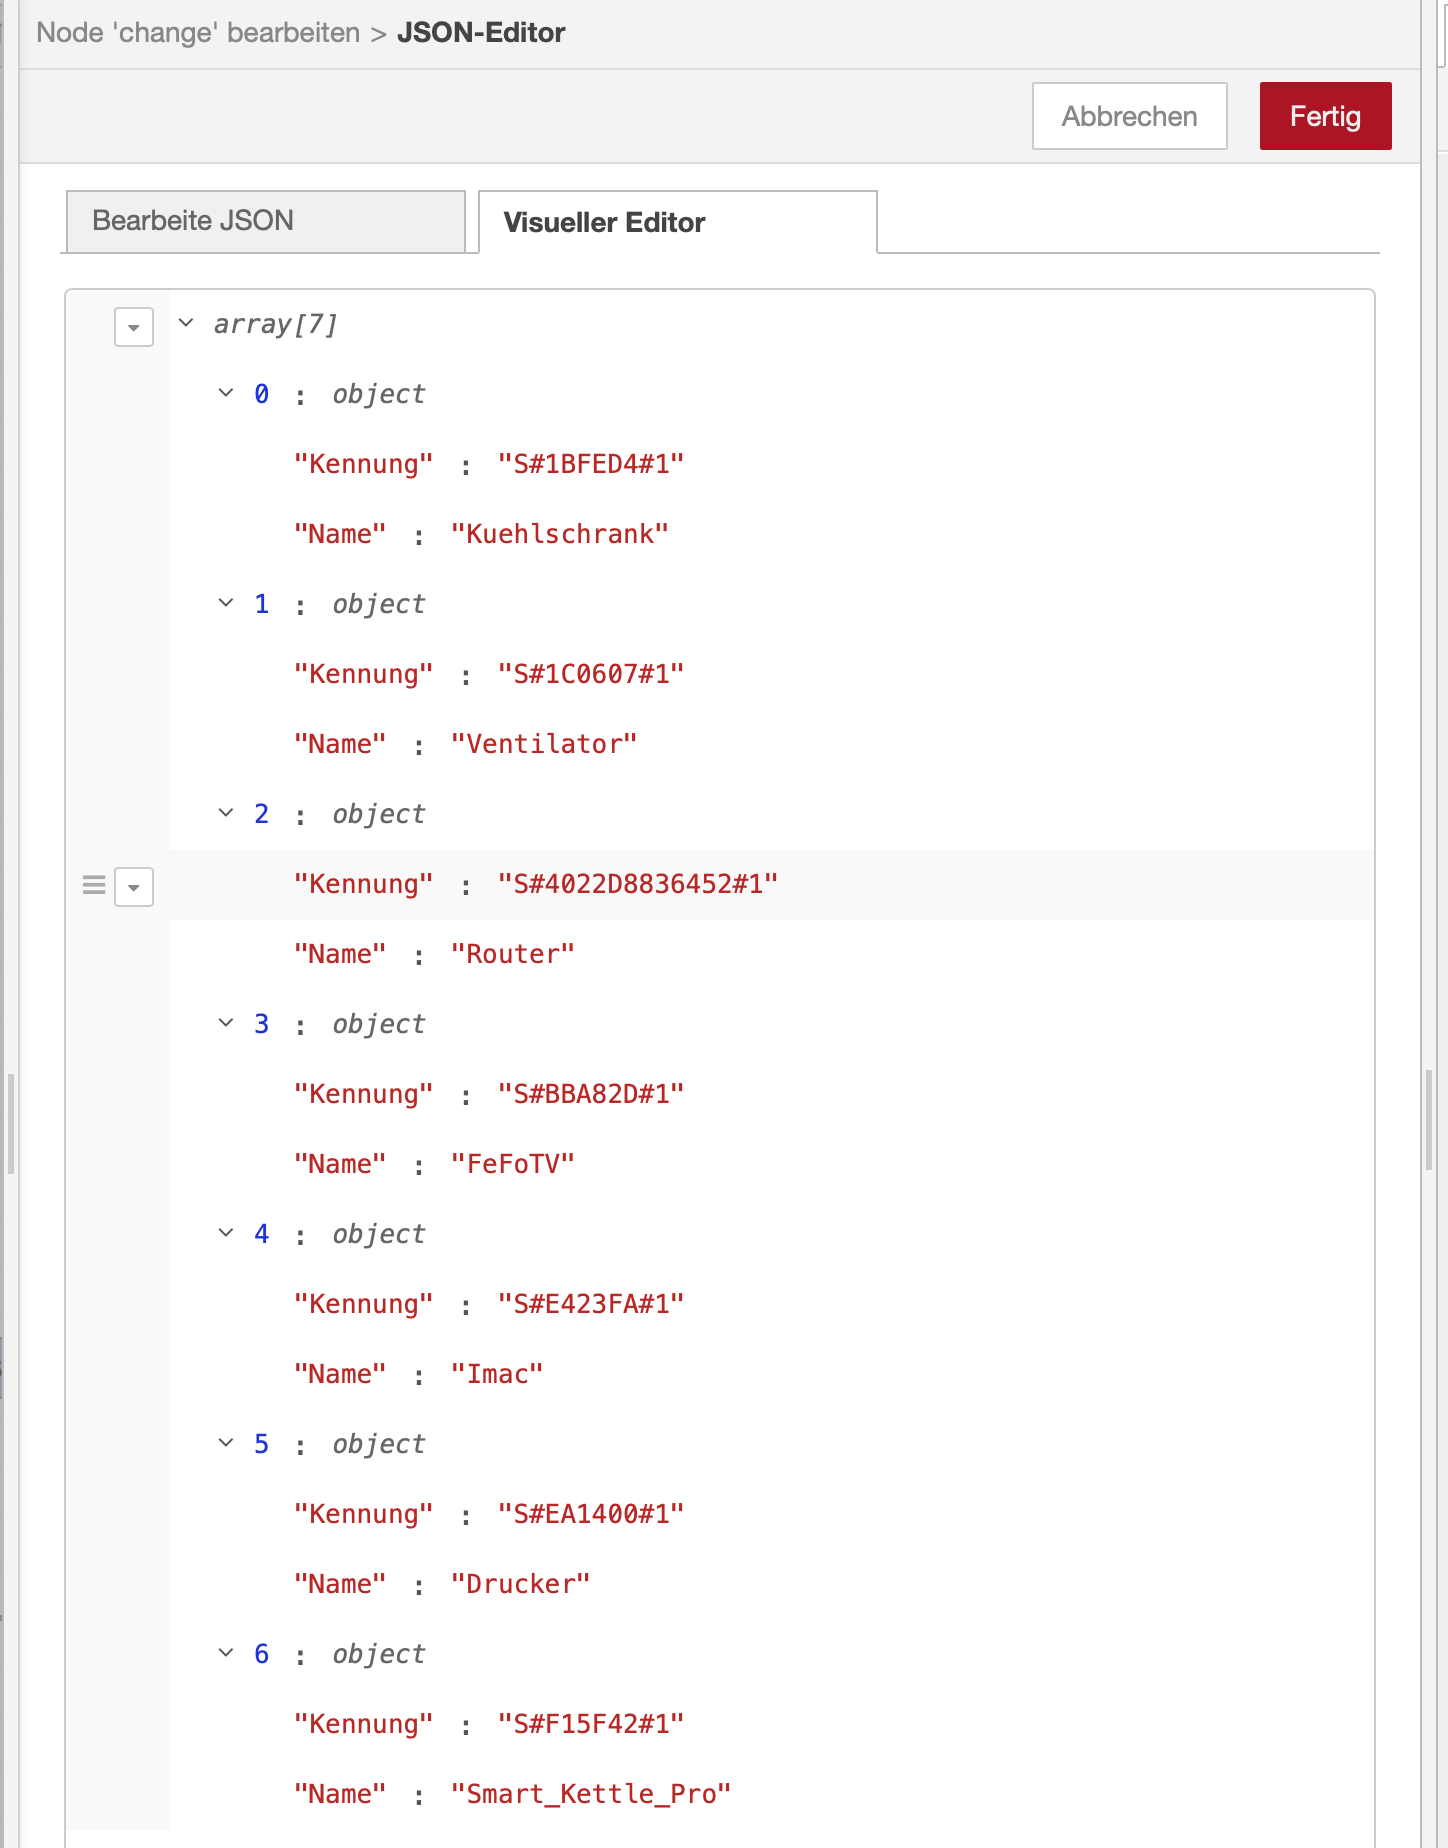Collapse object 6 containing Smart_Kettle_Pro
Screen dimensions: 1448x1848
226,1653
